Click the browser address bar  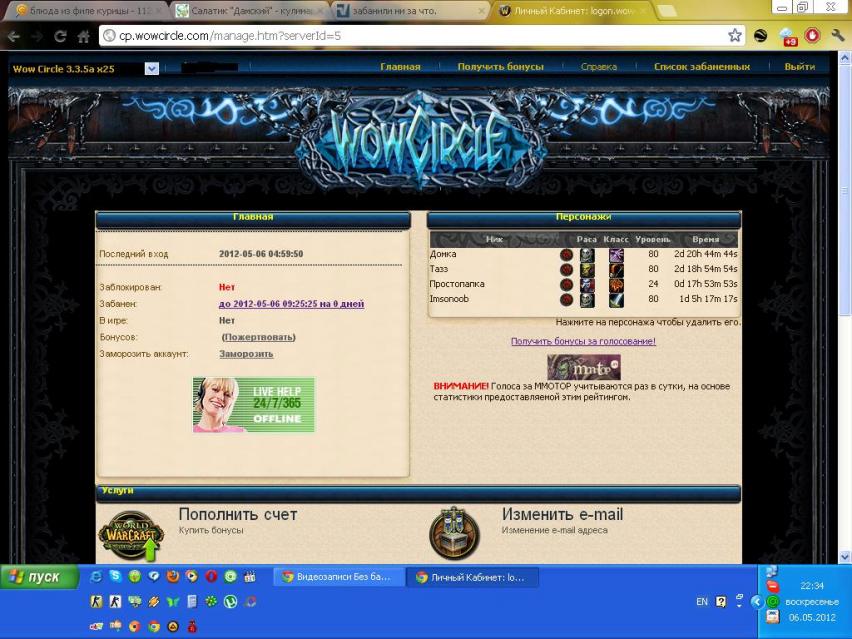pos(420,36)
